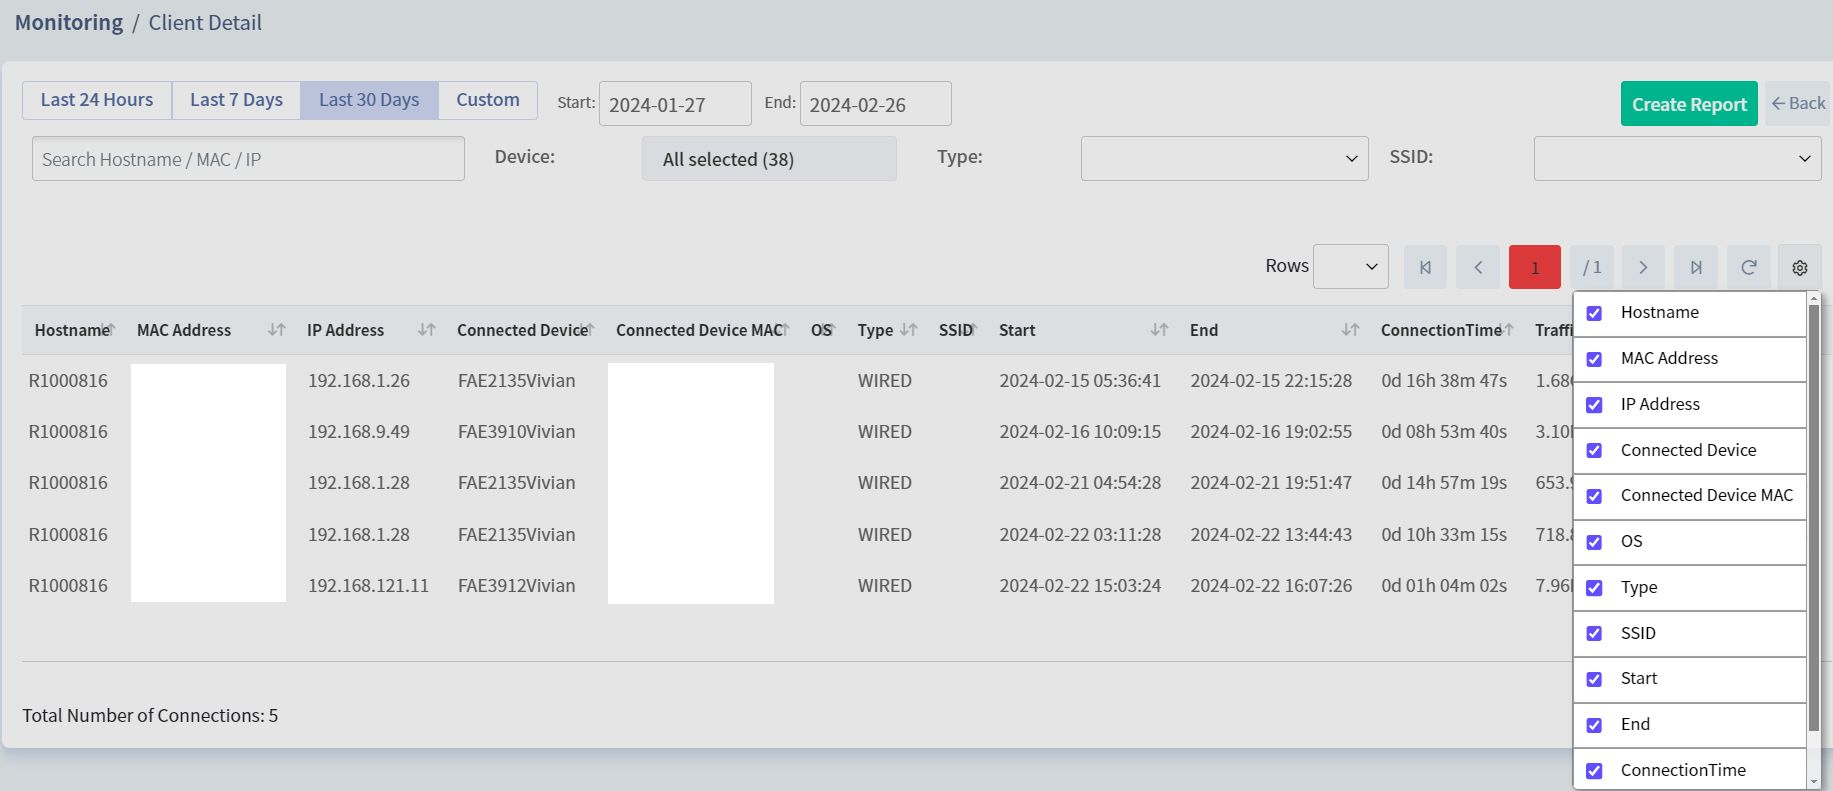
Task: Click IP 192.168.9.49 cell
Action: click(x=359, y=432)
